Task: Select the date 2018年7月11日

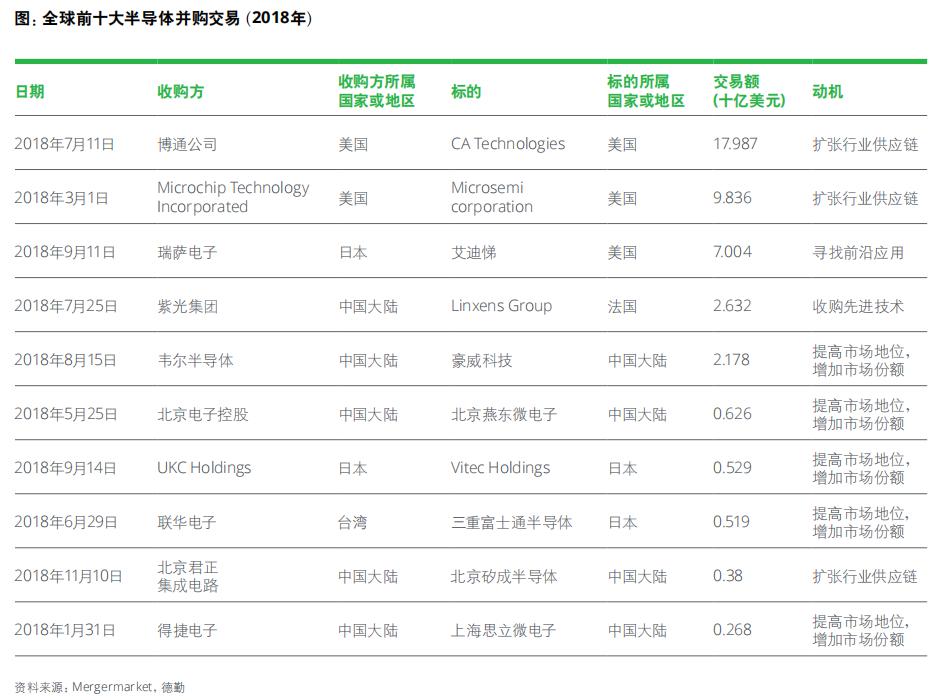Action: tap(64, 144)
